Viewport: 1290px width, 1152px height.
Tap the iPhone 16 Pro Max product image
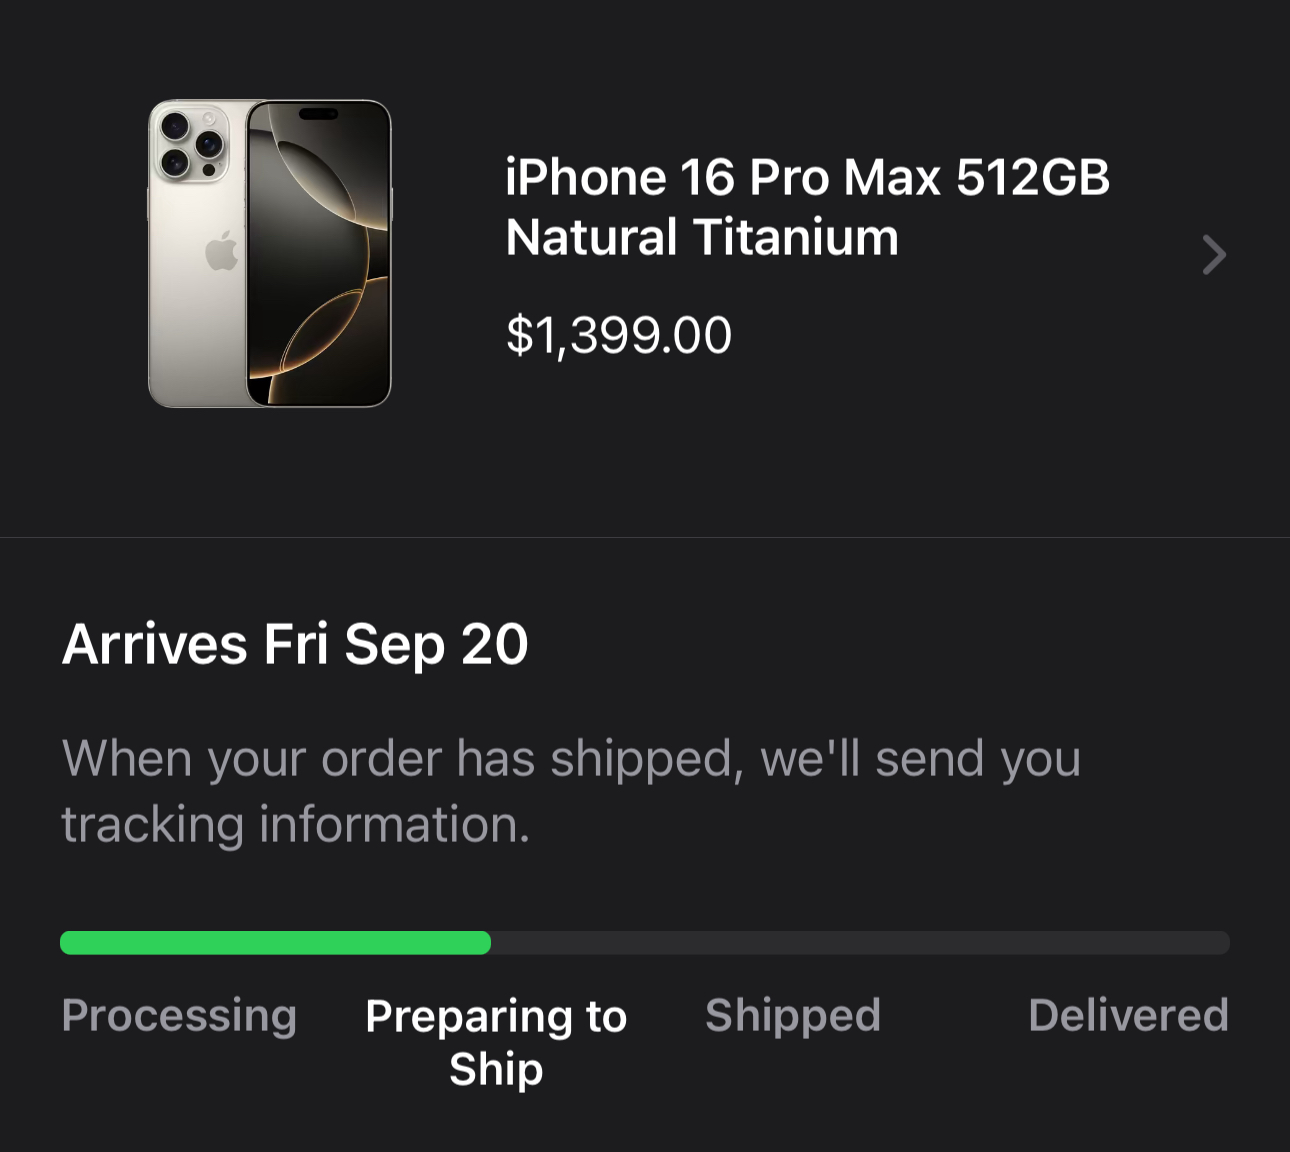pyautogui.click(x=269, y=253)
